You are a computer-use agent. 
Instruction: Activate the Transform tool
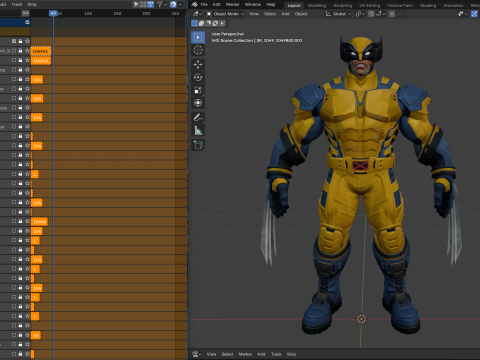198,103
